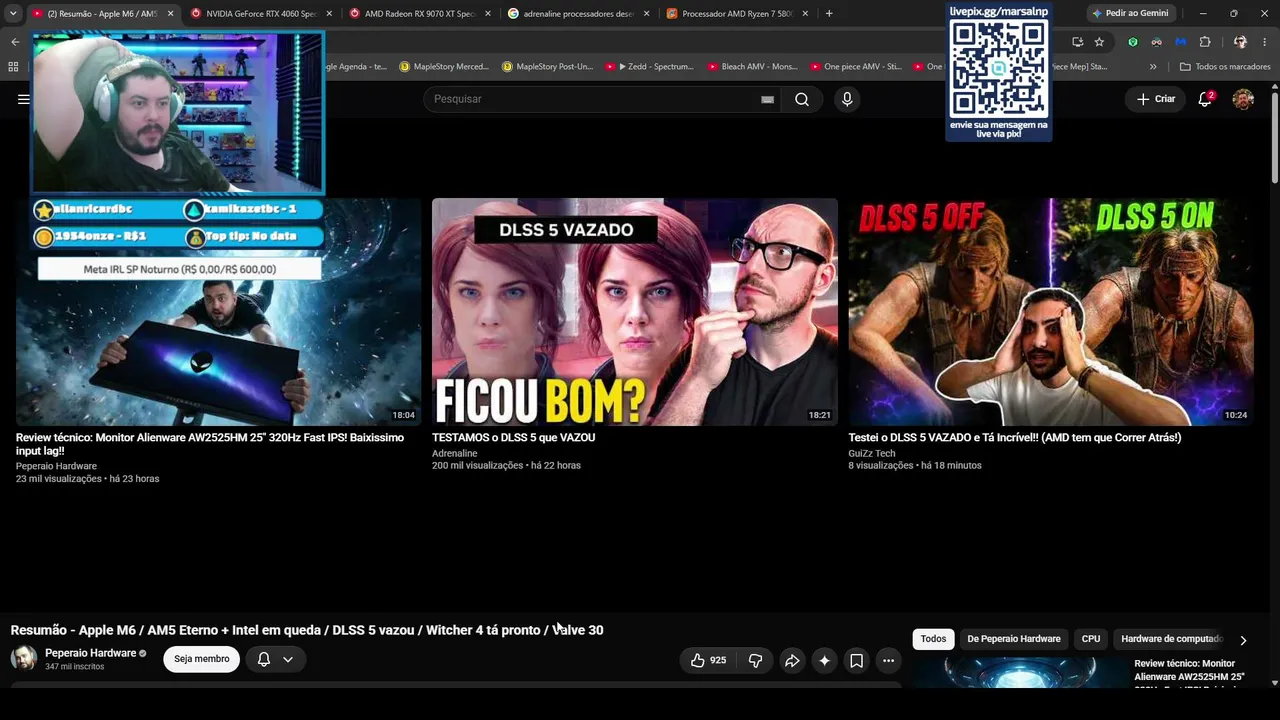Share the current video

[792, 660]
